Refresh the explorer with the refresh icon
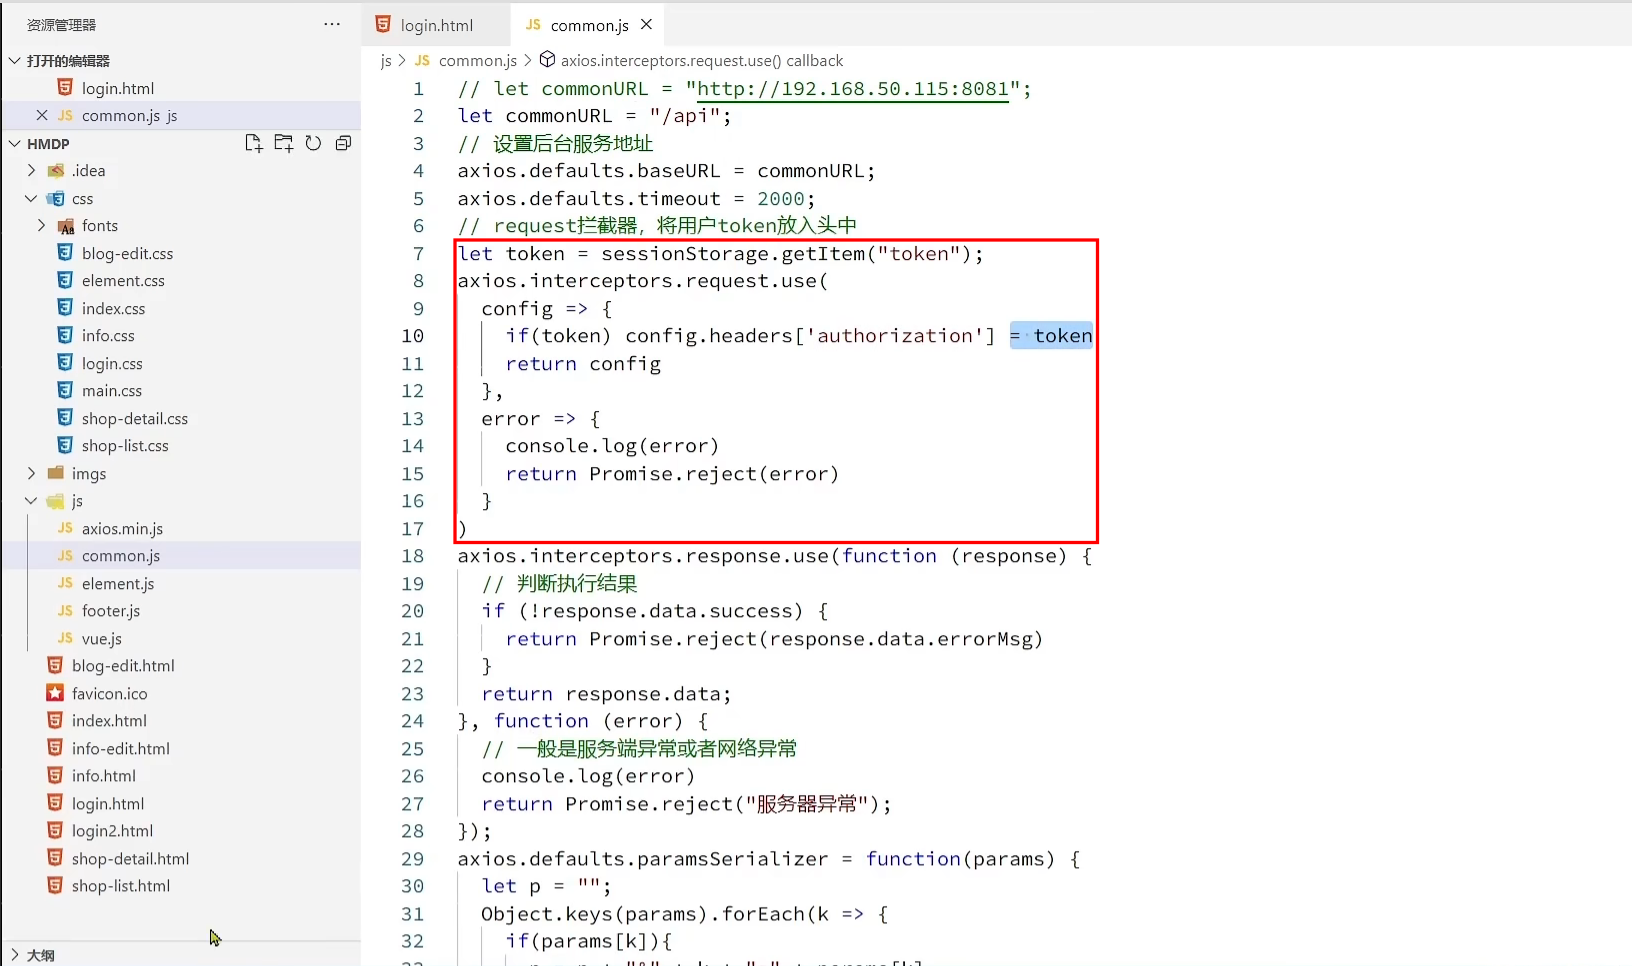This screenshot has height=966, width=1632. (x=313, y=143)
